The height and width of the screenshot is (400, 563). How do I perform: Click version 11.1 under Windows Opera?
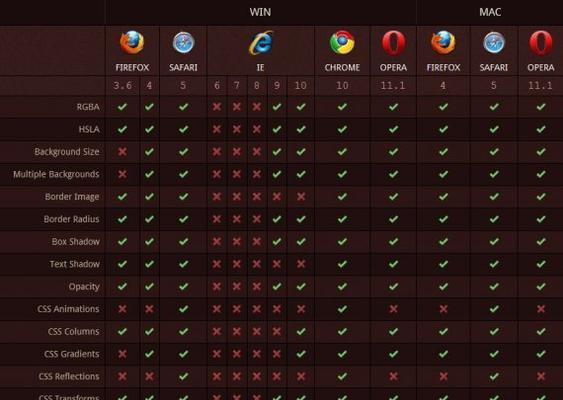pos(393,85)
